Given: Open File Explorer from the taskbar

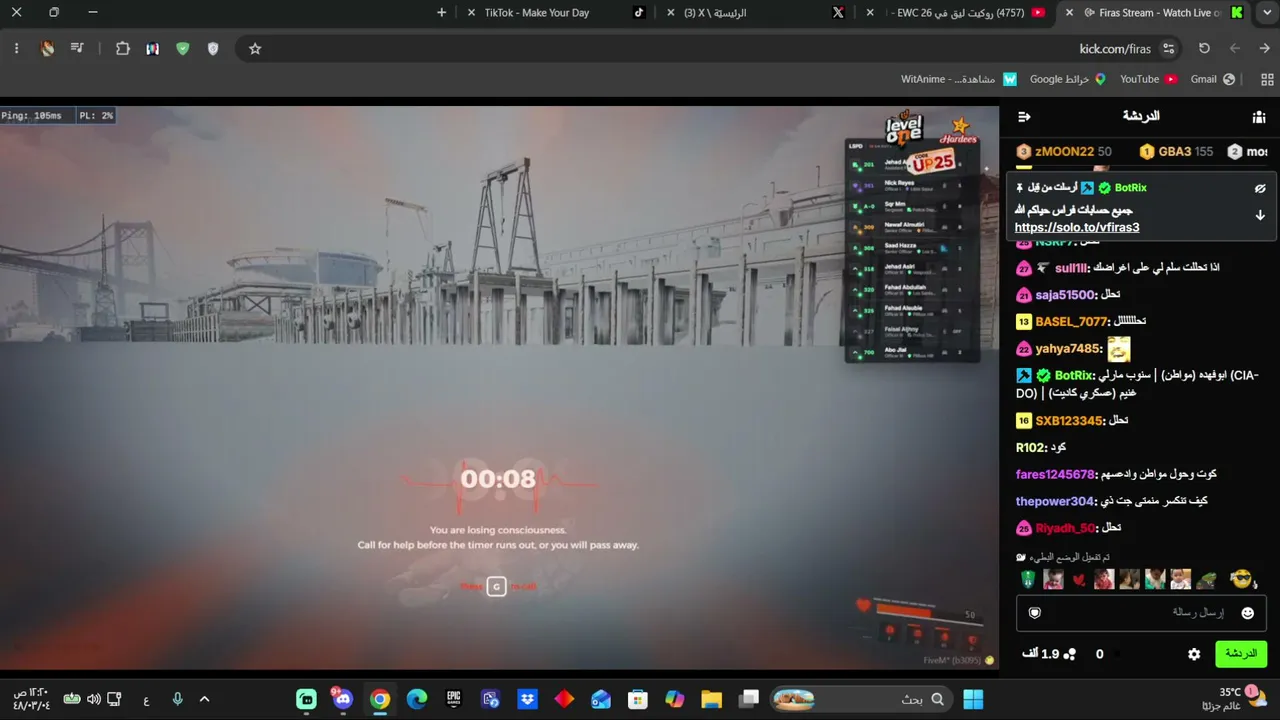Looking at the screenshot, I should pos(711,699).
